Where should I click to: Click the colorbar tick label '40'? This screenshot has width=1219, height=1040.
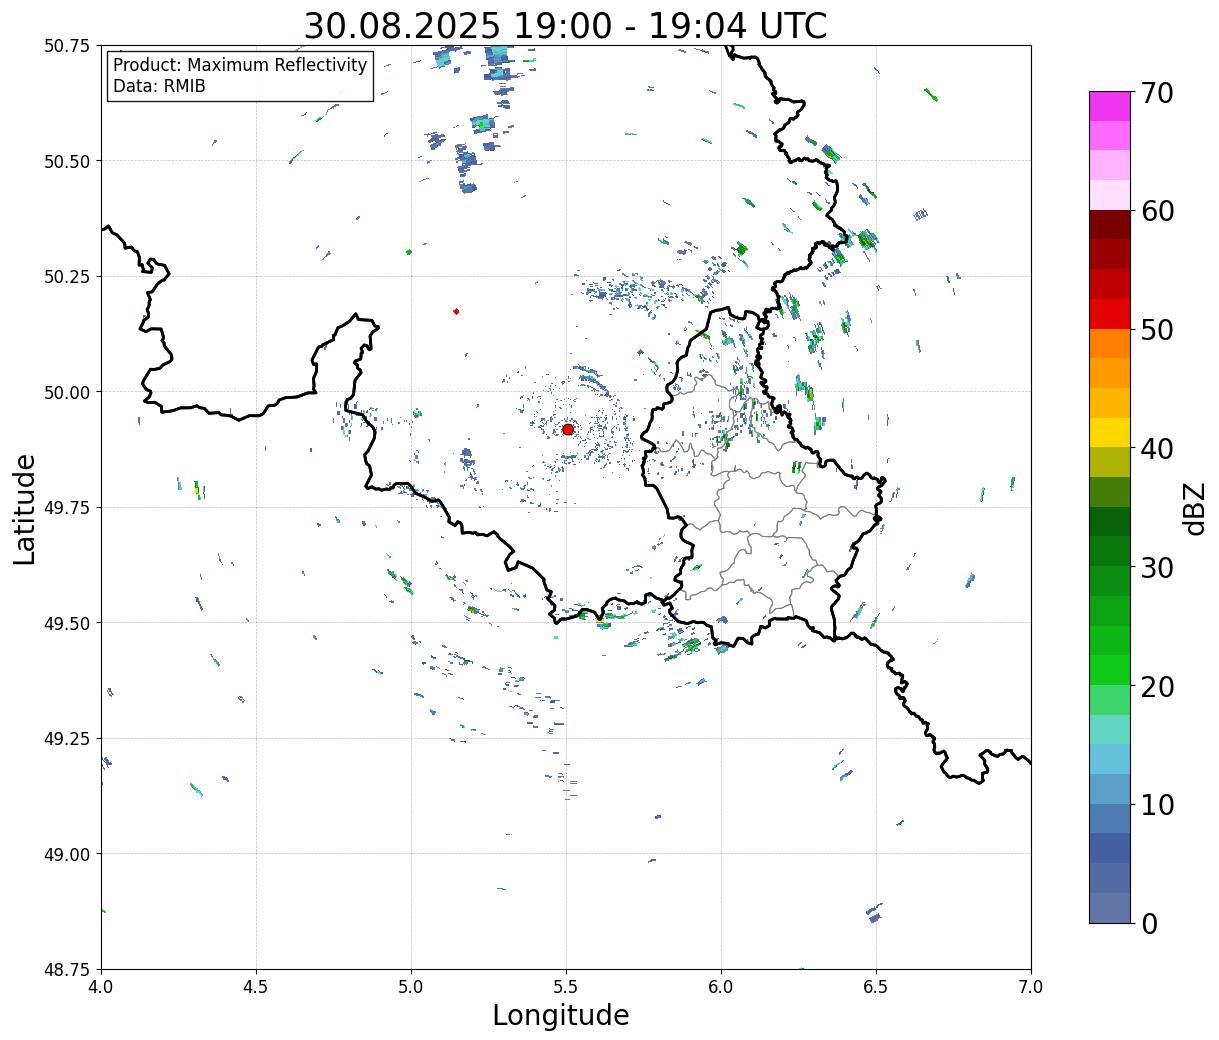1156,449
